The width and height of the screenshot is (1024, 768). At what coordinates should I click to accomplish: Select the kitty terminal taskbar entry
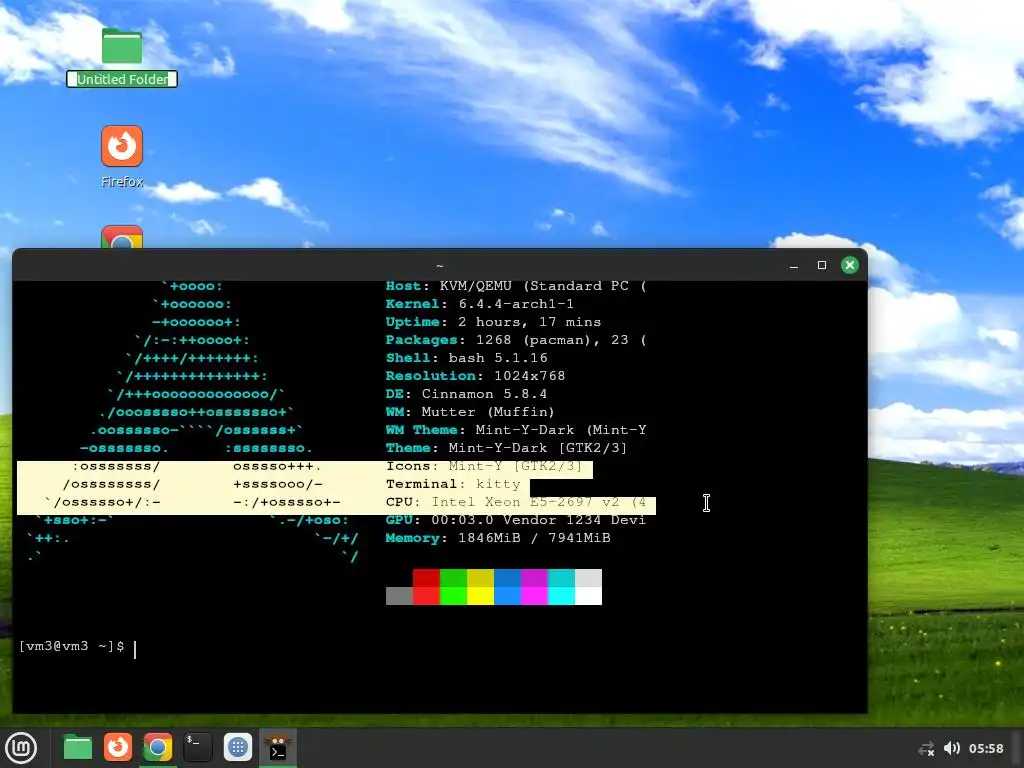(x=278, y=748)
